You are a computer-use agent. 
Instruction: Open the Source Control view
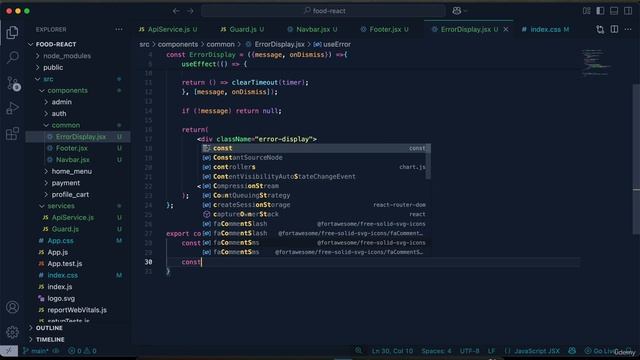click(x=13, y=83)
